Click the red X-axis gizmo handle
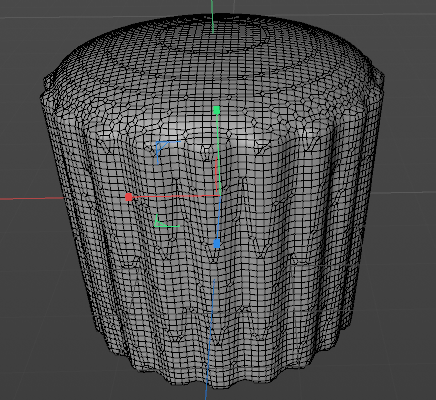This screenshot has height=400, width=436. 129,197
